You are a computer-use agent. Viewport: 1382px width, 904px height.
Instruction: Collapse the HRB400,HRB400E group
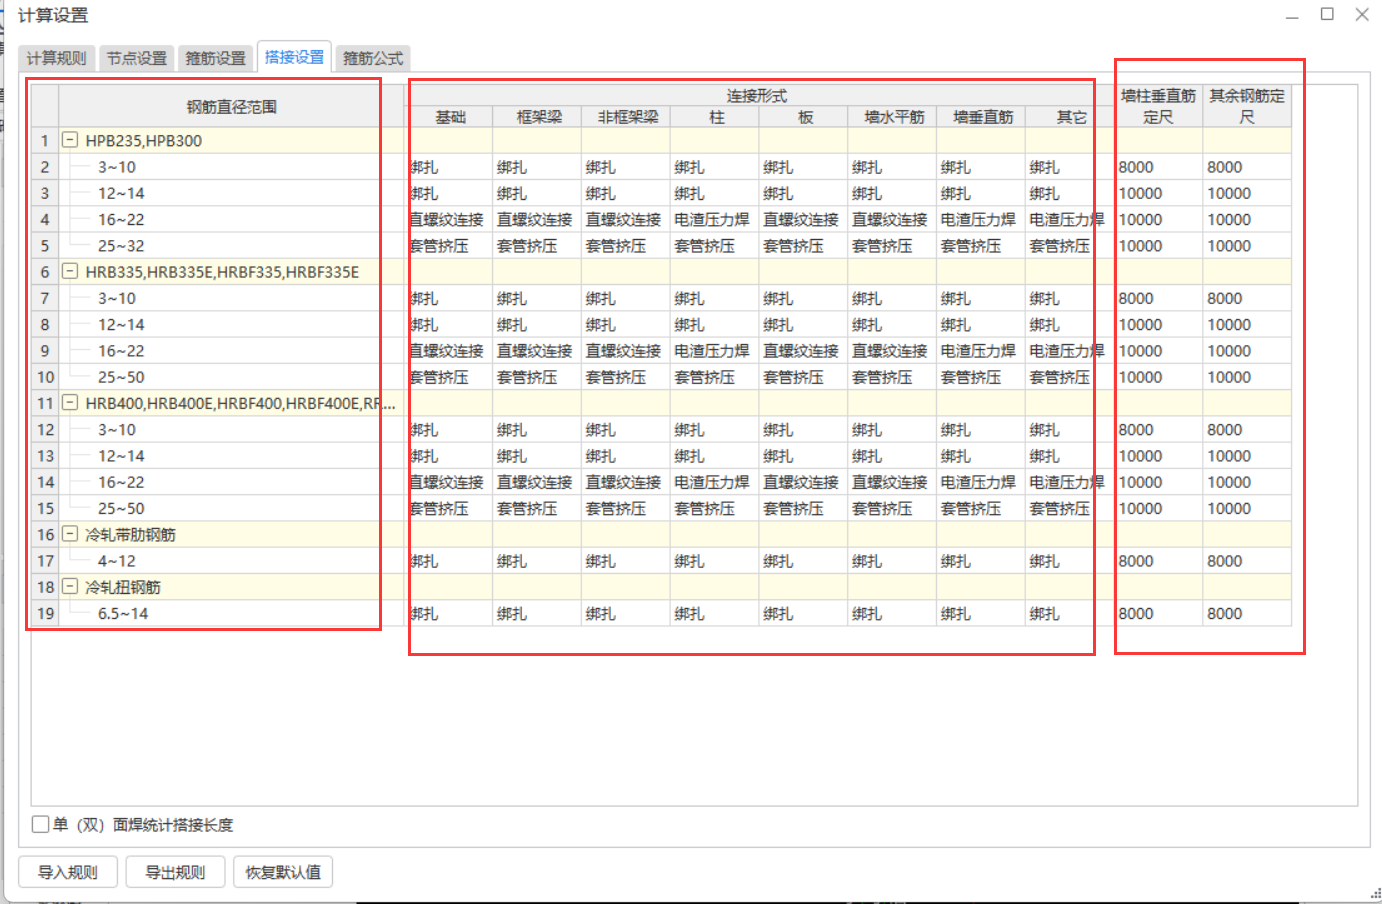tap(70, 403)
